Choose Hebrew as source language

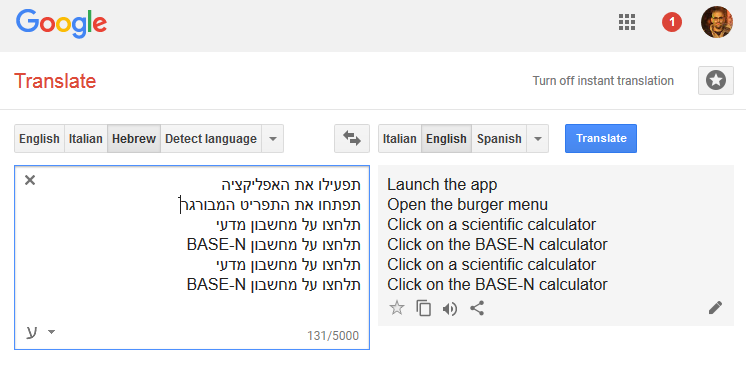[134, 139]
